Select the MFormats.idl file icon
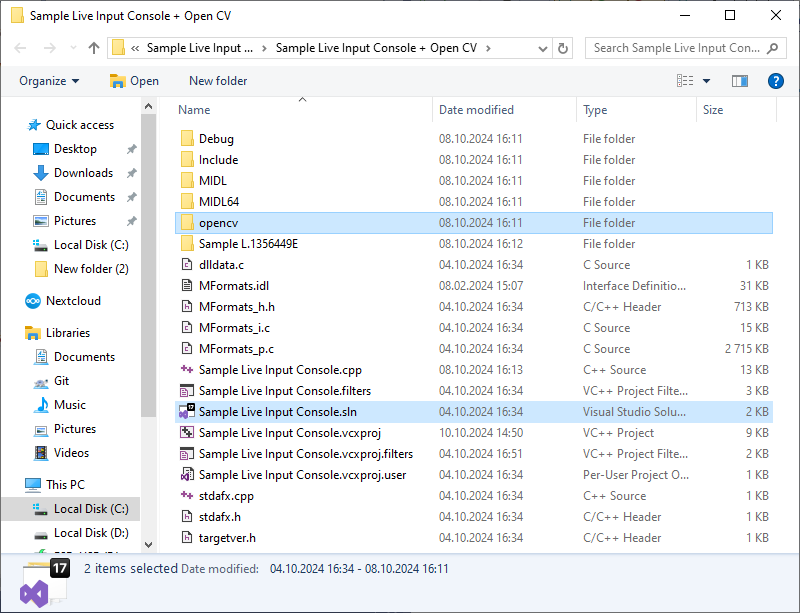The image size is (800, 613). (x=187, y=285)
